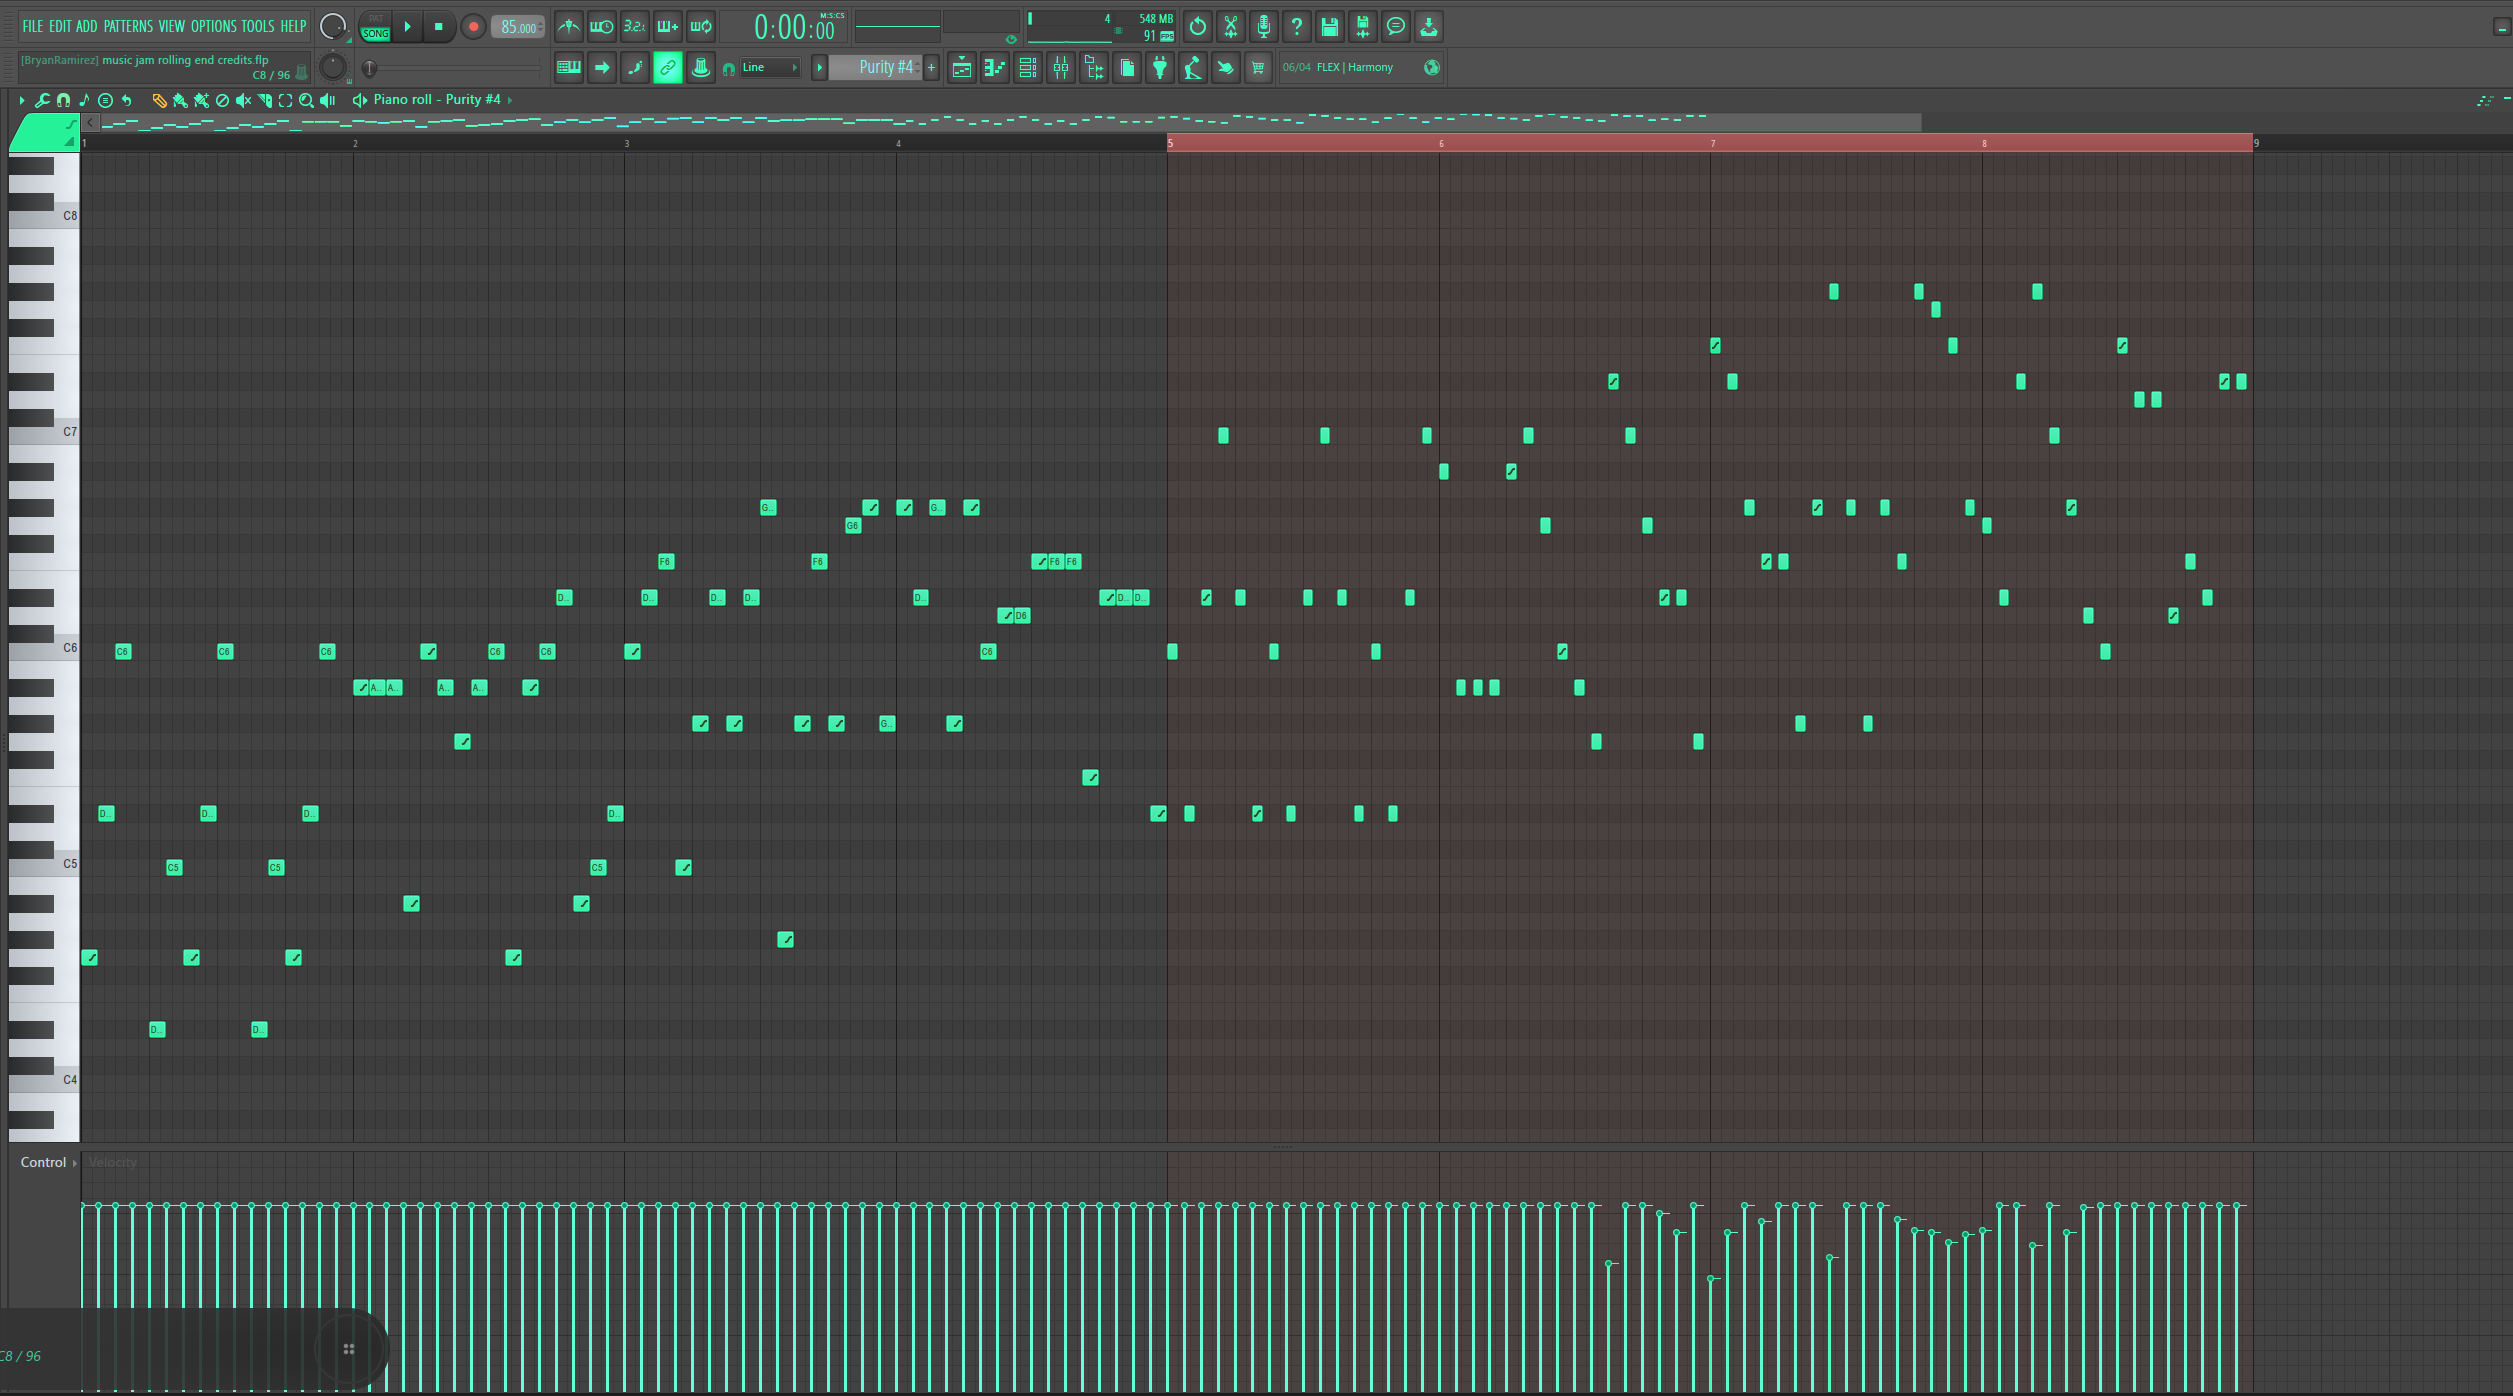
Task: Click the Piano roll - Purity #4 title
Action: coord(437,100)
